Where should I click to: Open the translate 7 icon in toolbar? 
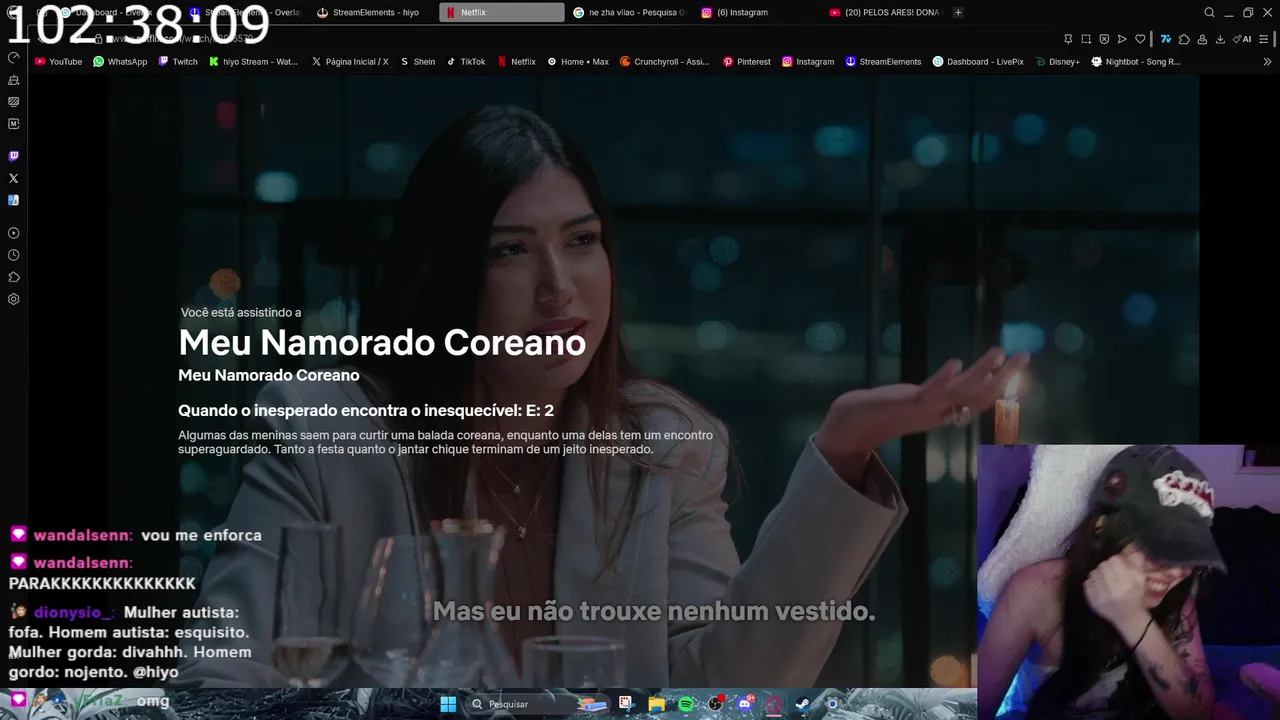pos(1165,39)
